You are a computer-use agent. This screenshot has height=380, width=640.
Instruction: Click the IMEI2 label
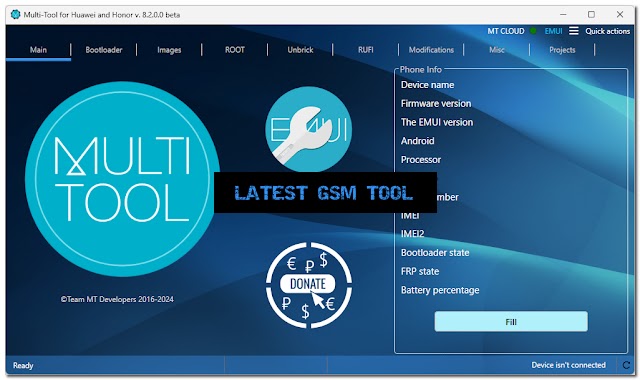click(412, 234)
